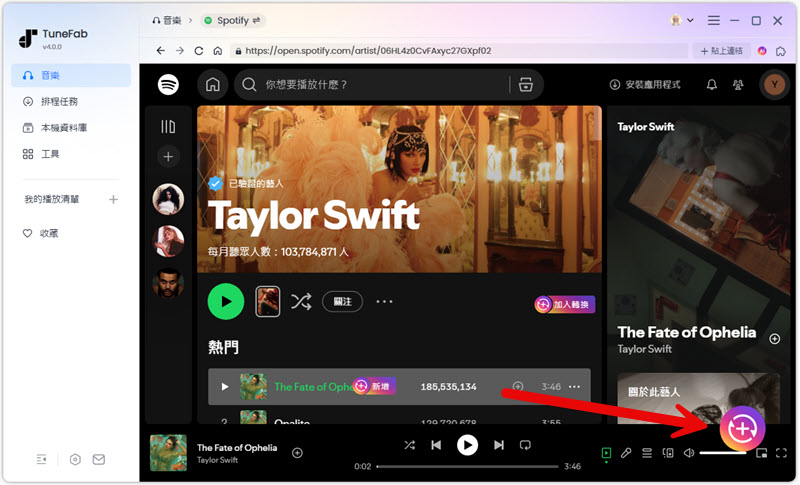
Task: Switch service via the Spotify selector
Action: [232, 20]
